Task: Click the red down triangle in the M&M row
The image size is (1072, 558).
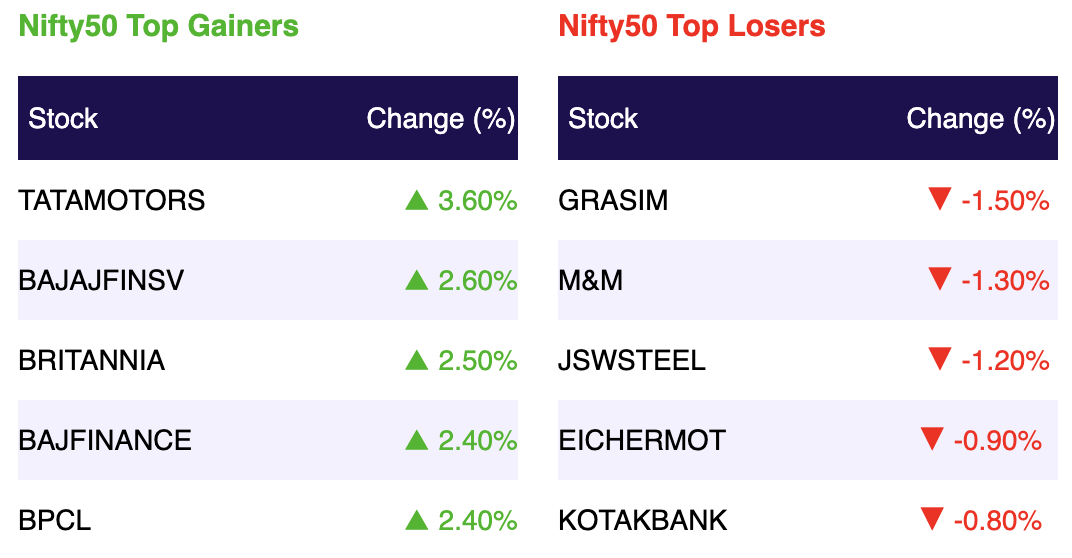Action: (939, 279)
